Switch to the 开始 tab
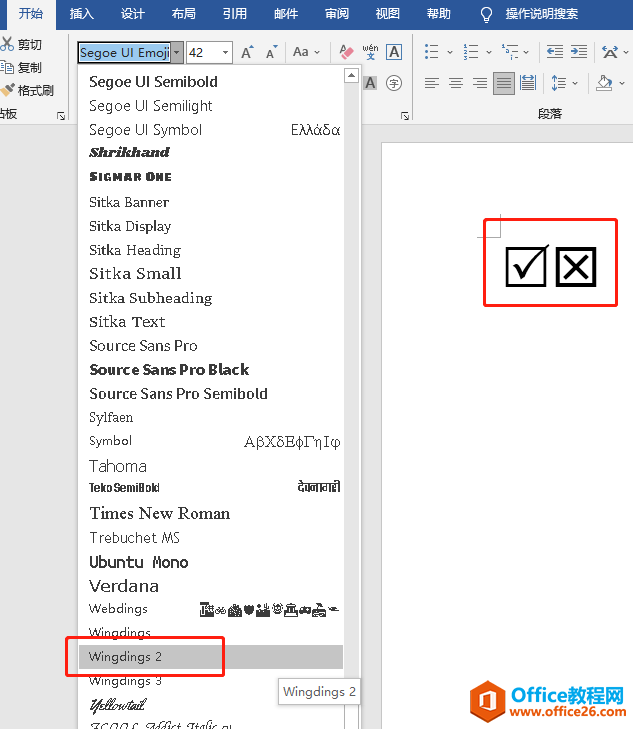 click(x=31, y=14)
